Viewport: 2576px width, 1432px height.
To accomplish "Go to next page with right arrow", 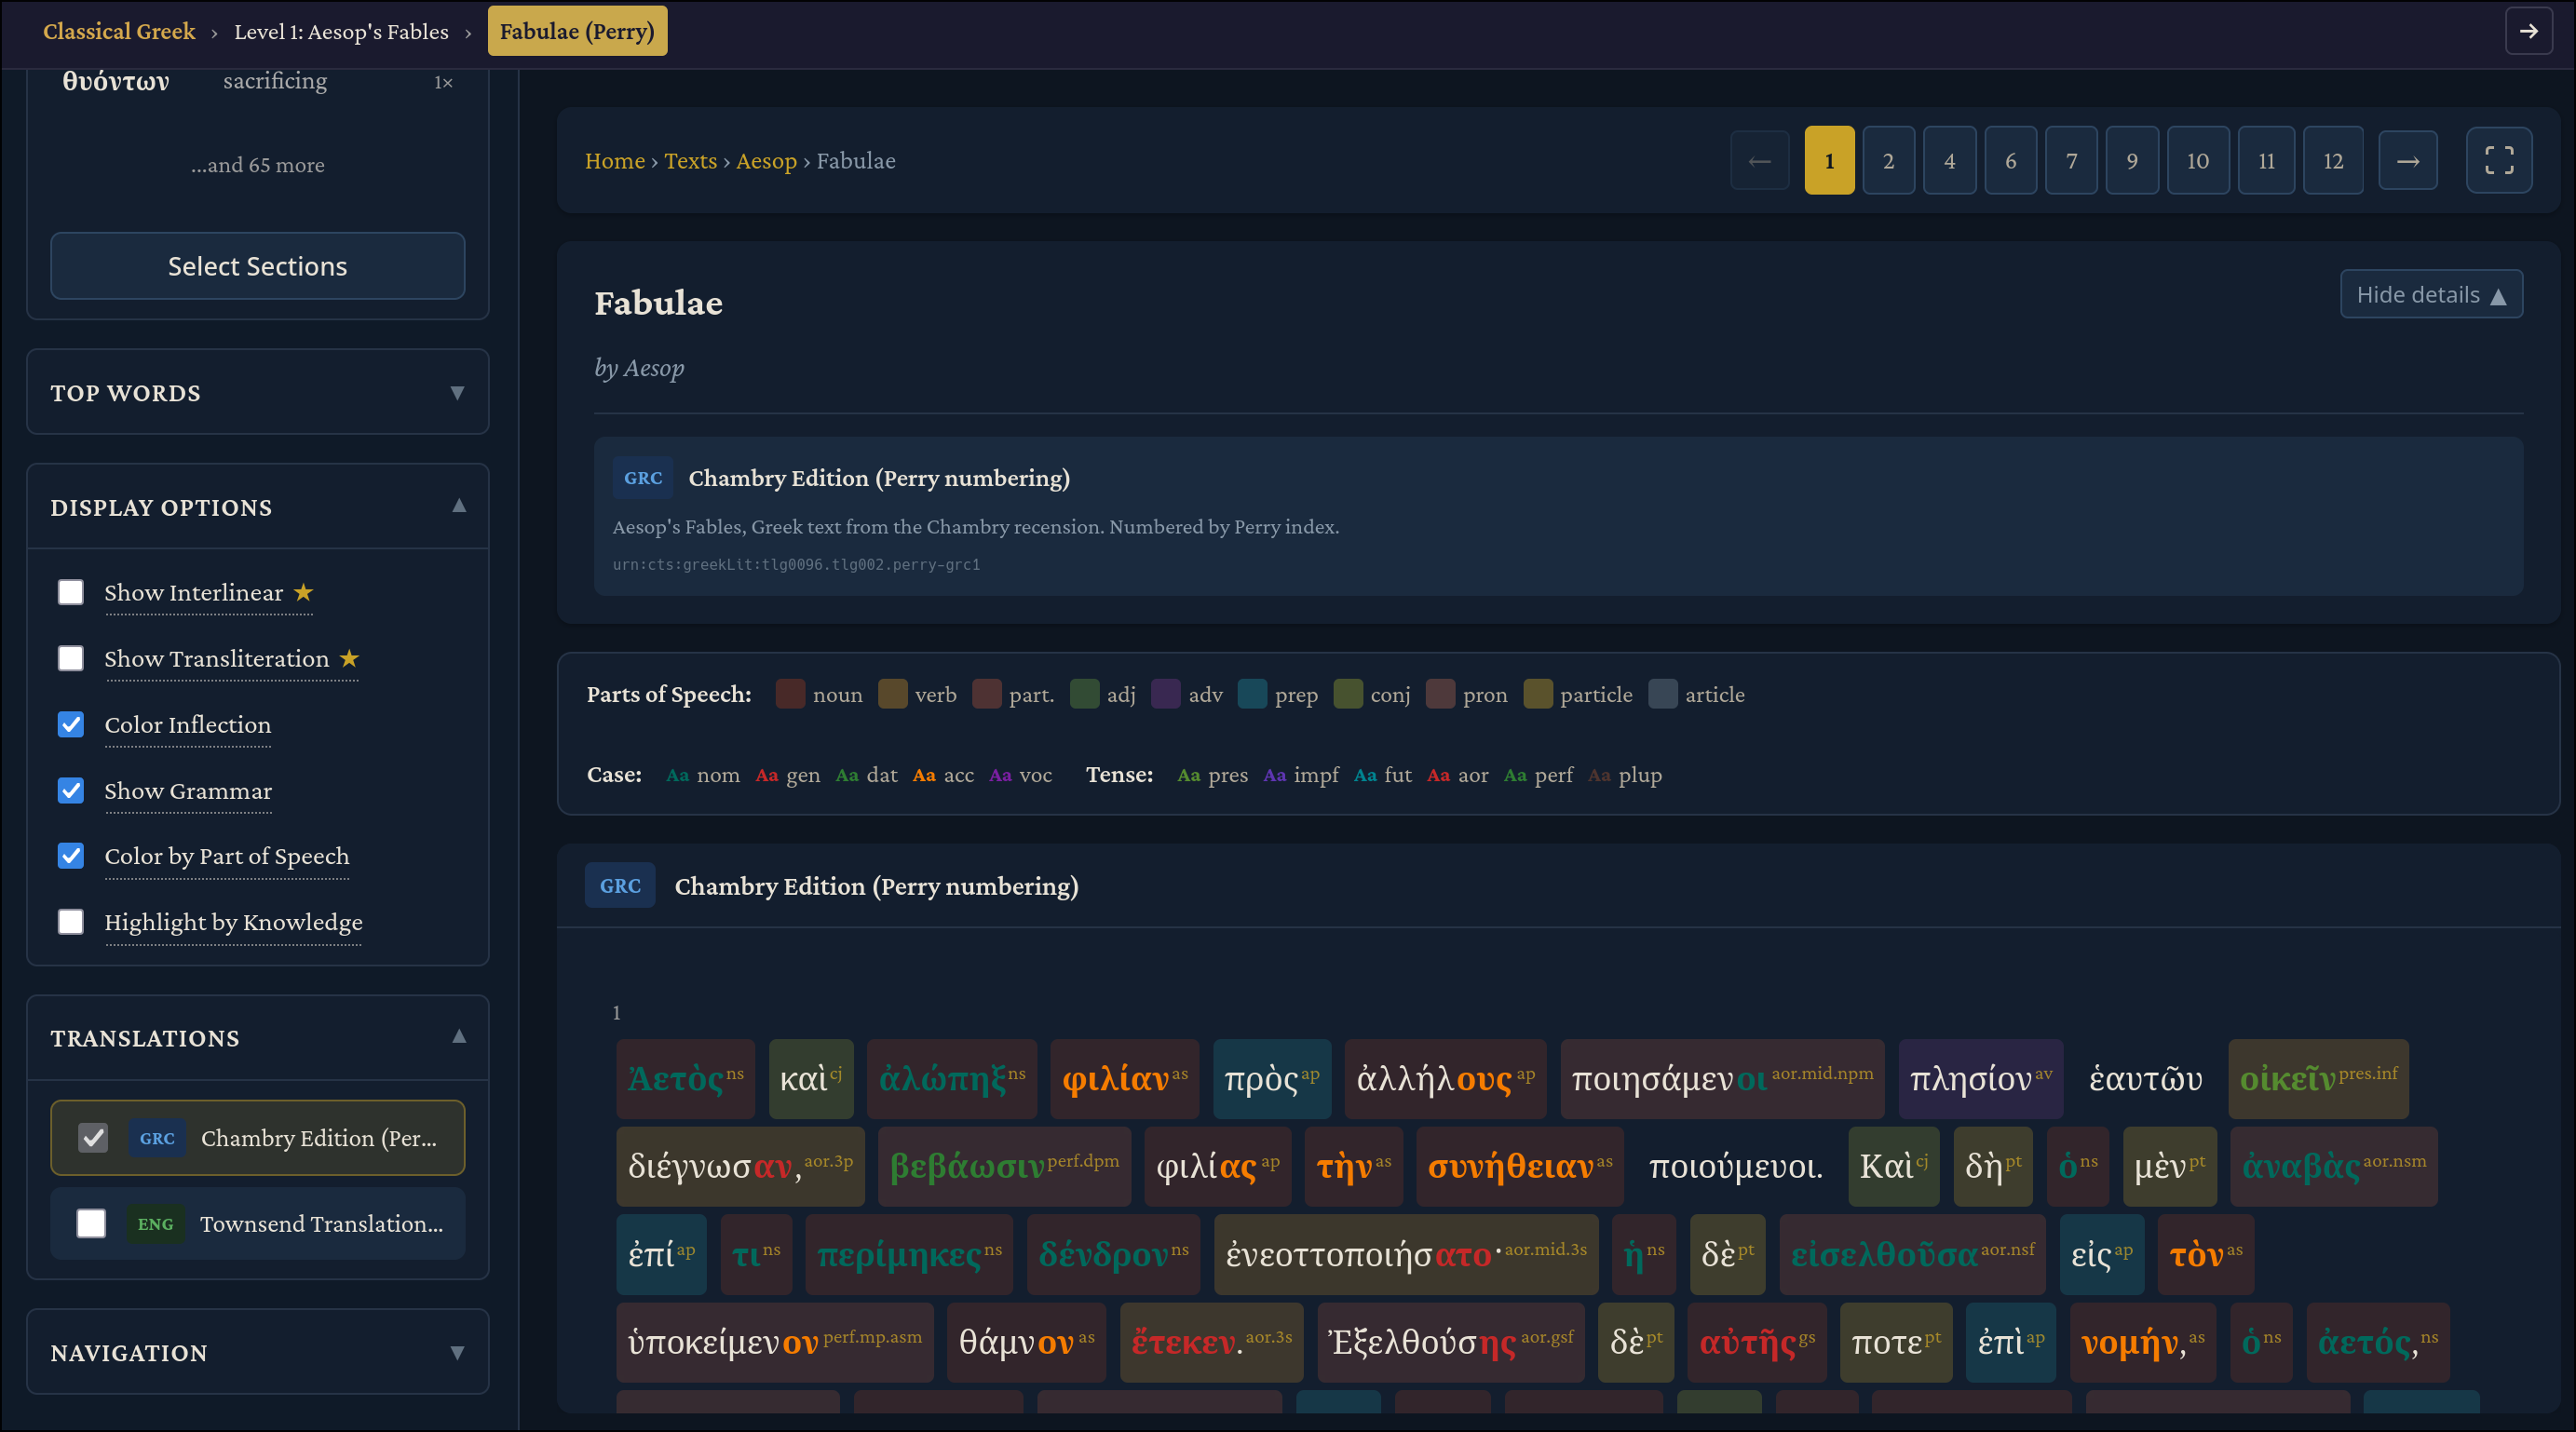I will [x=2407, y=160].
